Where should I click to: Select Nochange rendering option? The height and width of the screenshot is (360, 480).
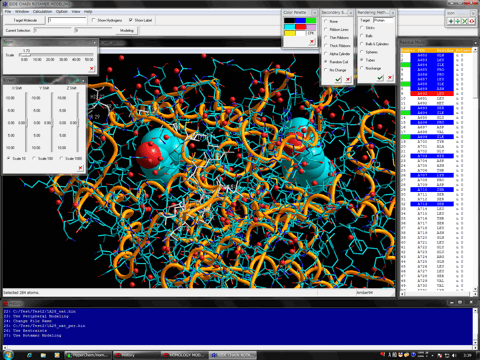coord(362,68)
